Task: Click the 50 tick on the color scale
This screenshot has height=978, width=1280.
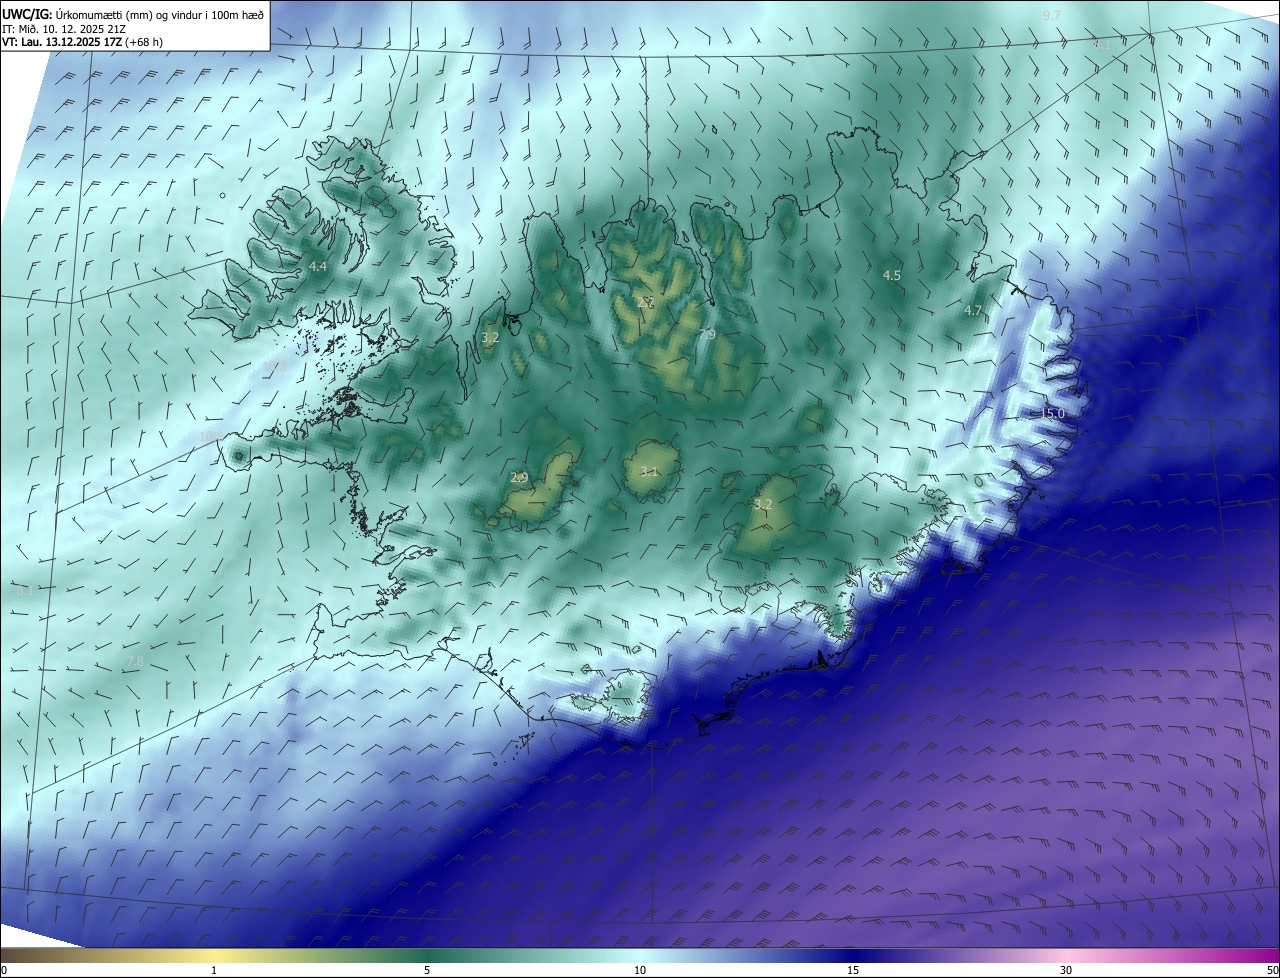Action: pos(1272,970)
